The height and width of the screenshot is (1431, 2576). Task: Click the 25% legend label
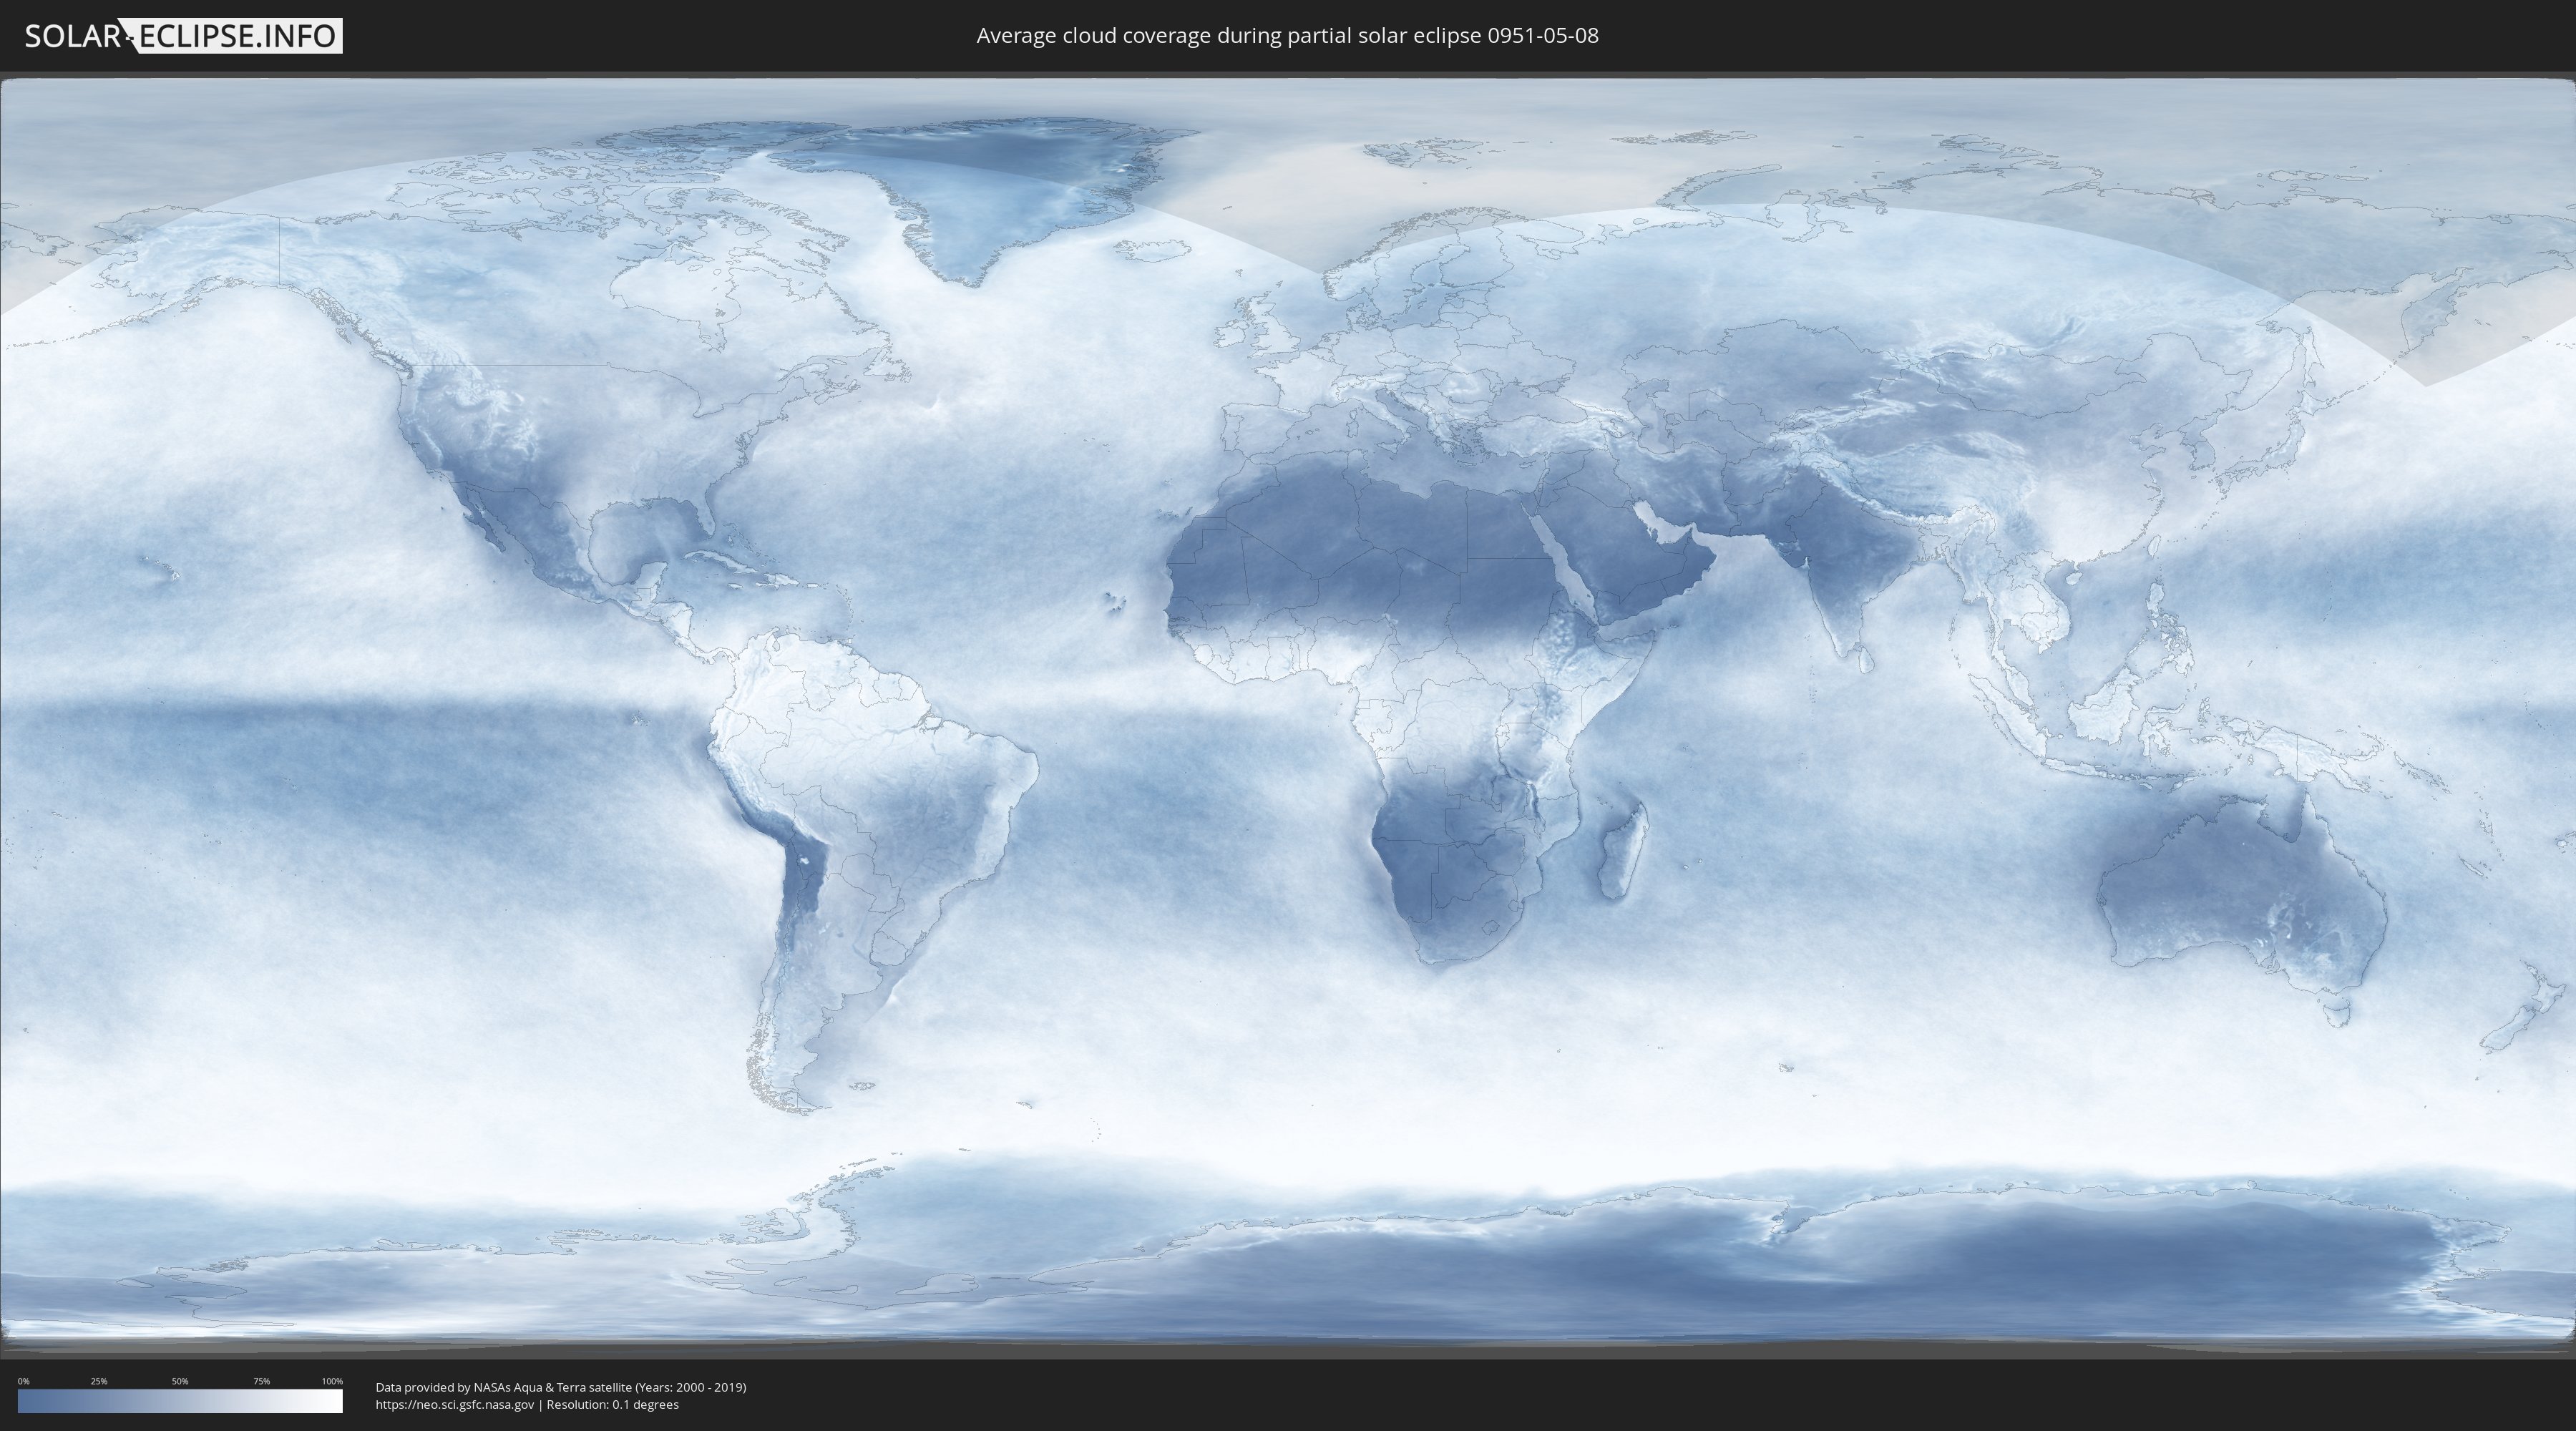tap(99, 1381)
